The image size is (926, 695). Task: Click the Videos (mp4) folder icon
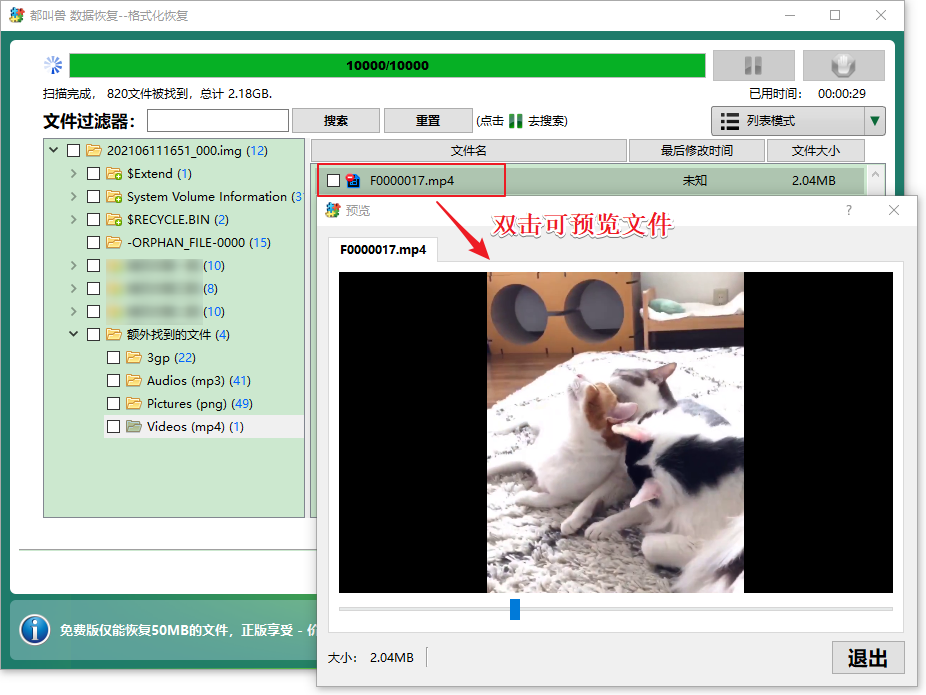(134, 426)
